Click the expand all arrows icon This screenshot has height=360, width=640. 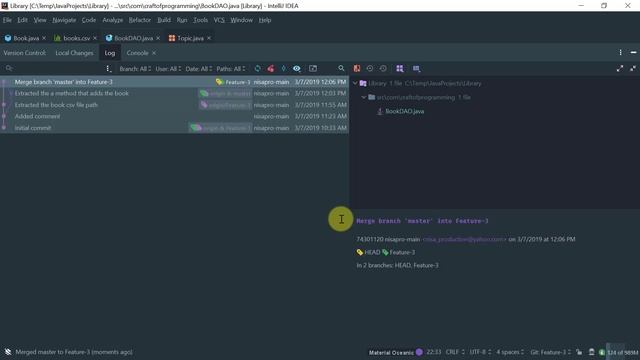pos(620,69)
